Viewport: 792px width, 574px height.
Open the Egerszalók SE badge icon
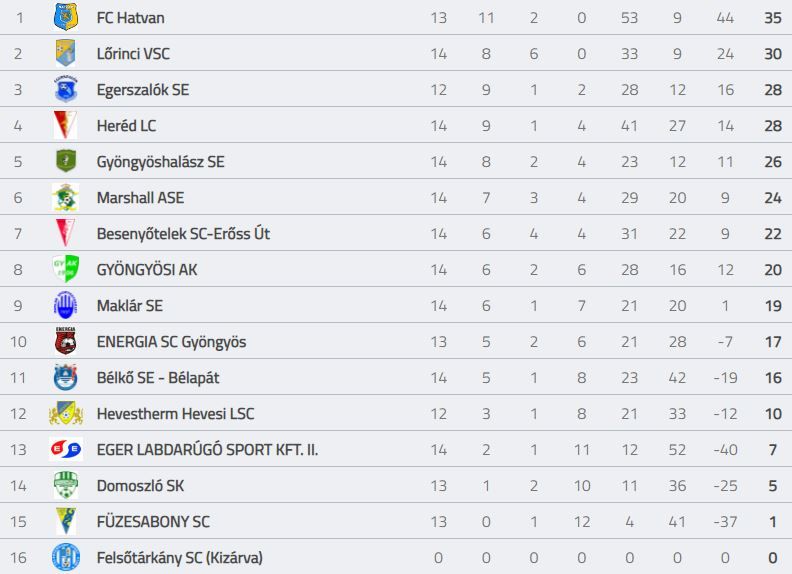(66, 89)
